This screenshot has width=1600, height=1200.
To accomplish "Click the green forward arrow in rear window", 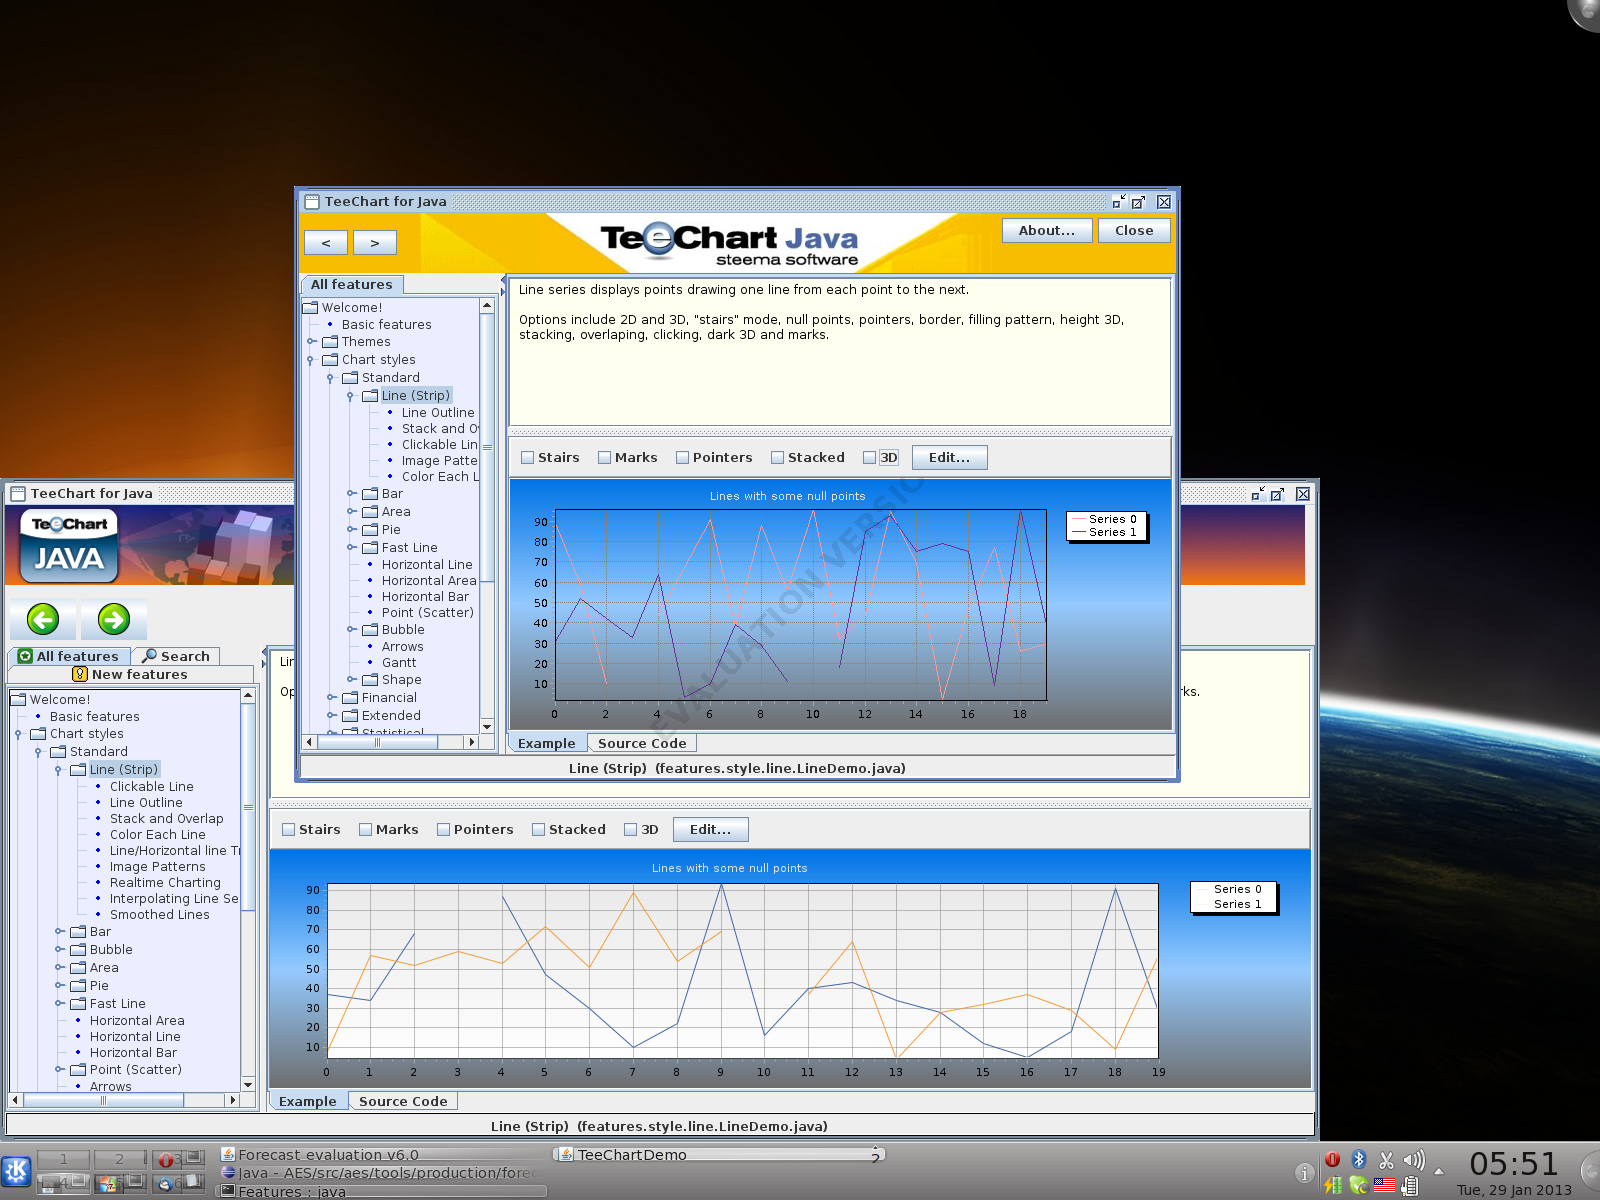I will tap(114, 620).
